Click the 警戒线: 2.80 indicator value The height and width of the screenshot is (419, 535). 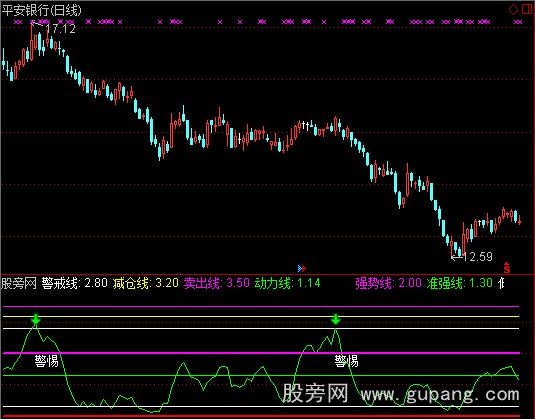(x=75, y=283)
